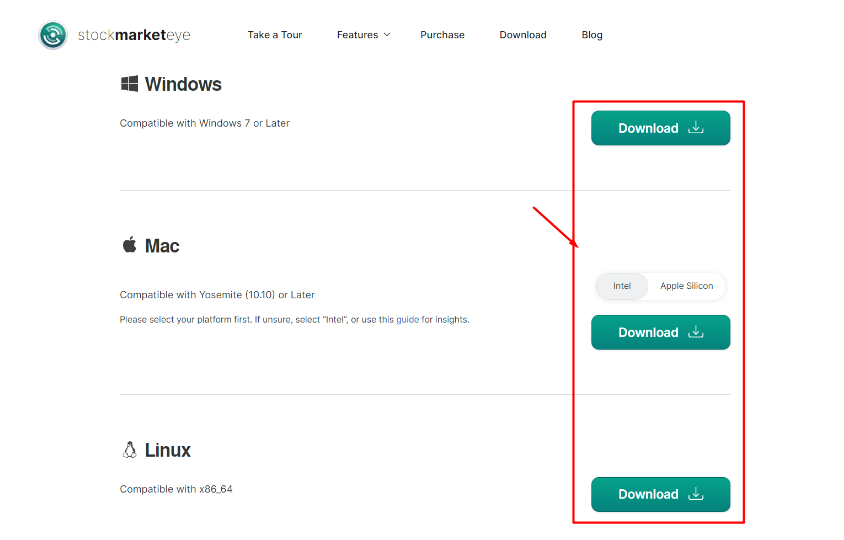
Task: Click the Windows Download button
Action: pos(660,128)
